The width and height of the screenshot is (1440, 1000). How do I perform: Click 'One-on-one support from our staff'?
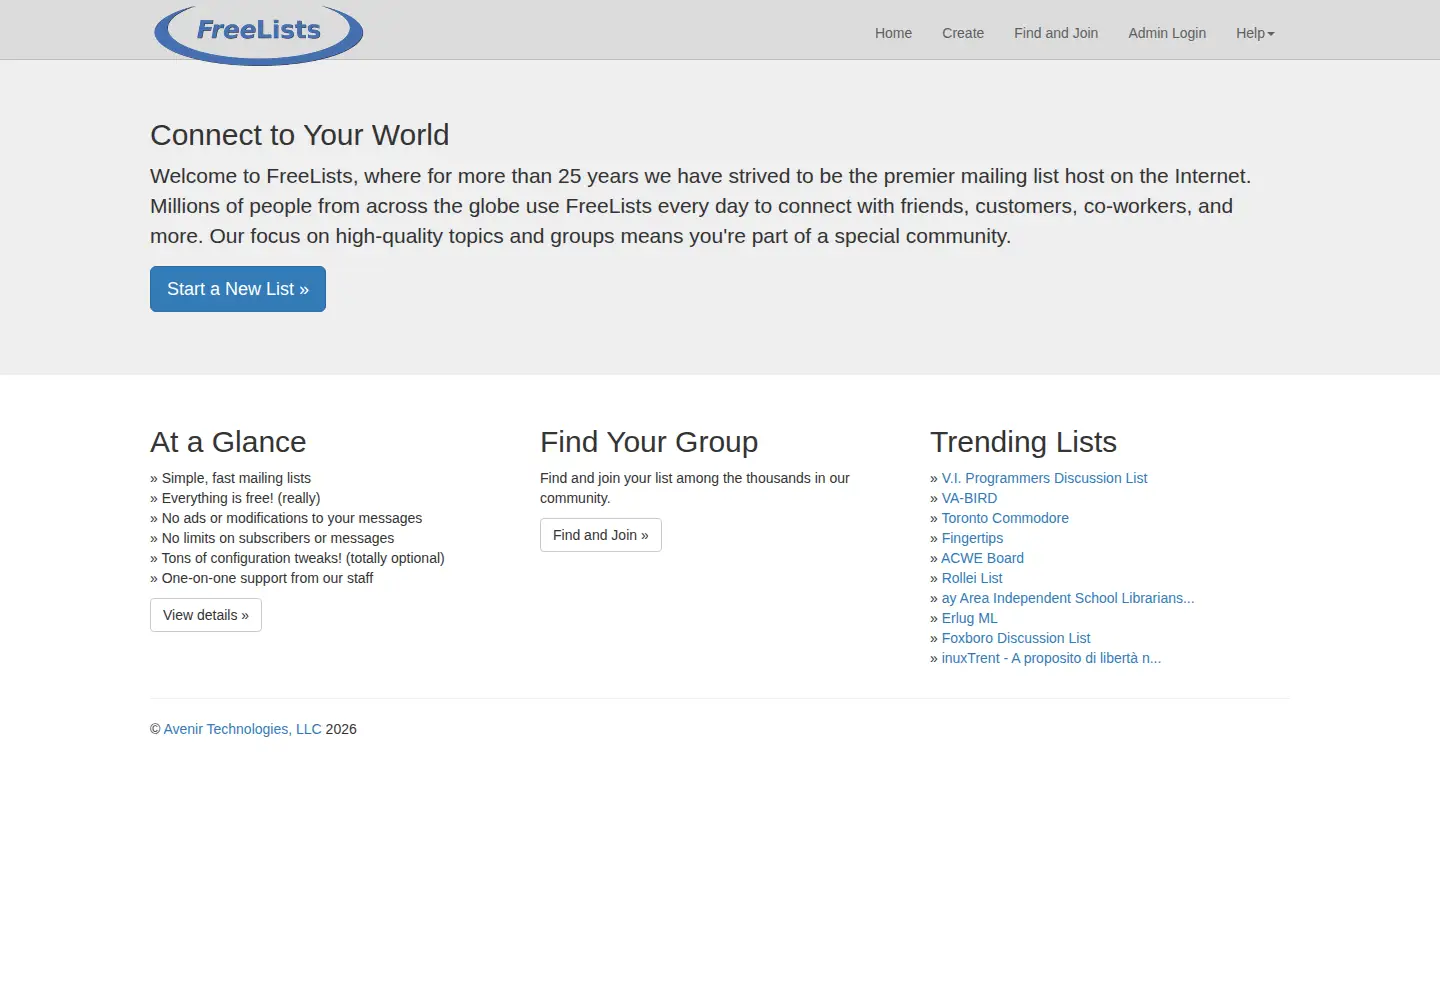(x=267, y=578)
